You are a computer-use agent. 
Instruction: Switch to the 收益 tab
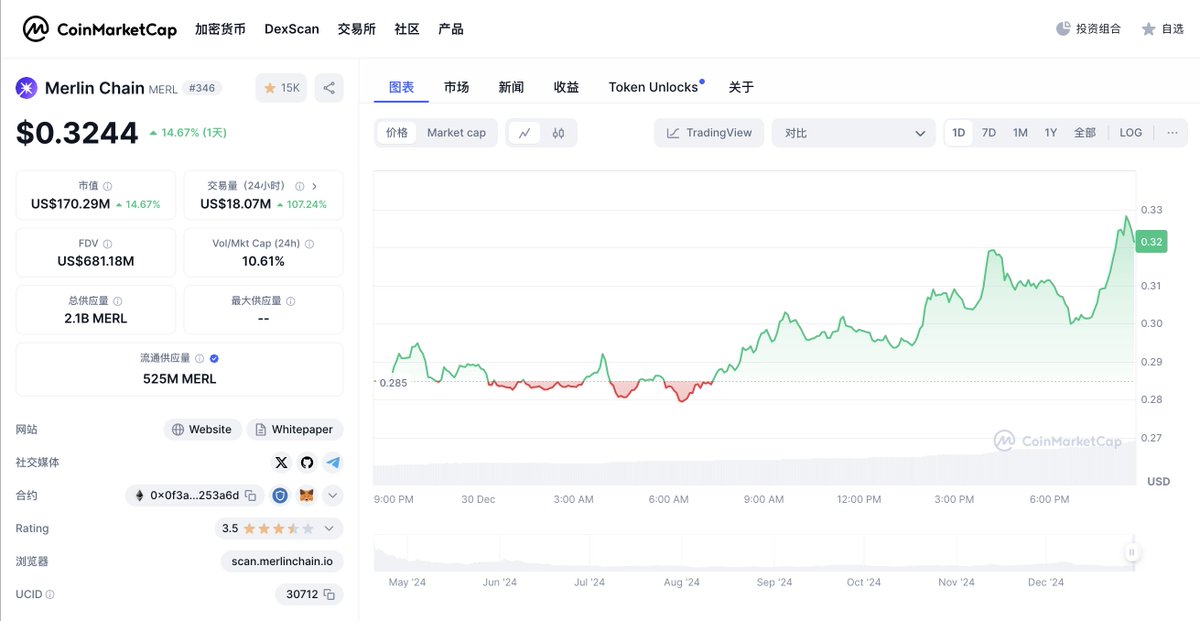(x=566, y=87)
